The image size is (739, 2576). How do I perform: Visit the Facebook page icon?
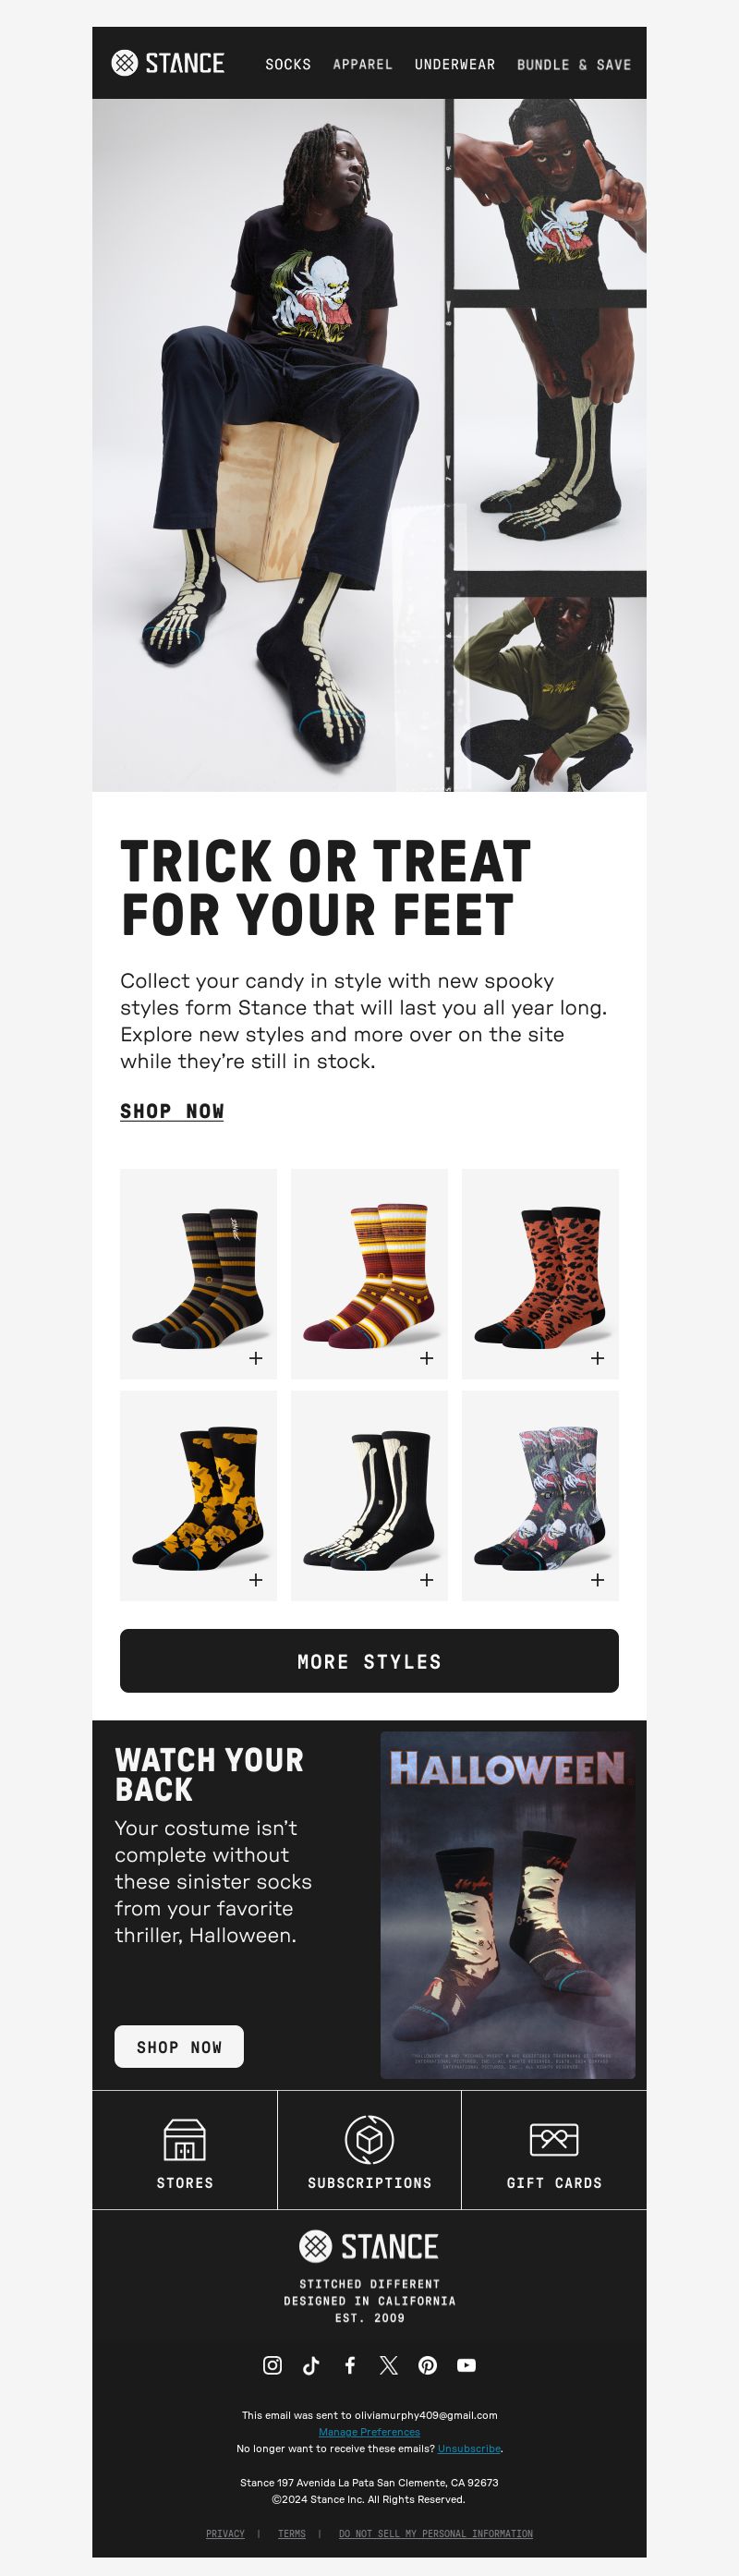click(x=350, y=2364)
